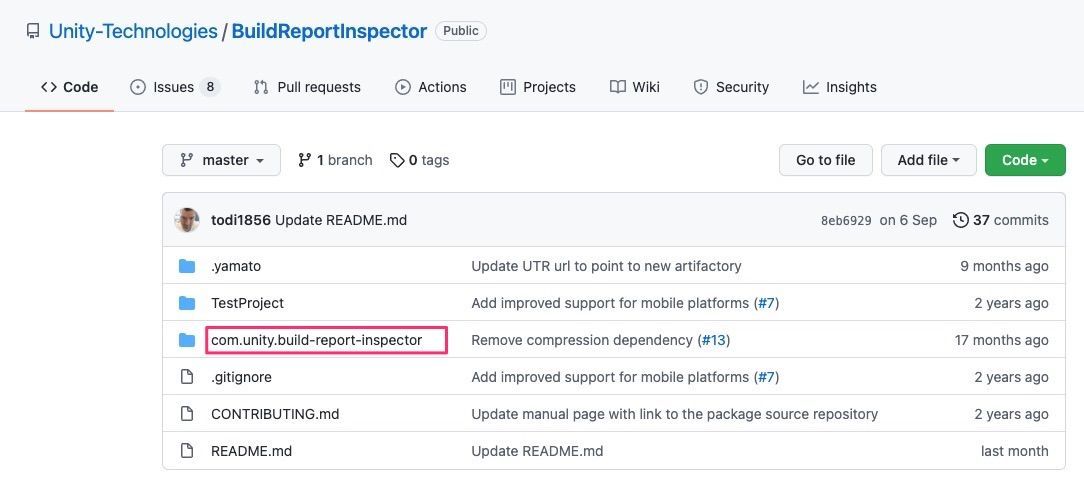Open commit Remove compression dependency
The width and height of the screenshot is (1084, 480).
click(x=581, y=340)
